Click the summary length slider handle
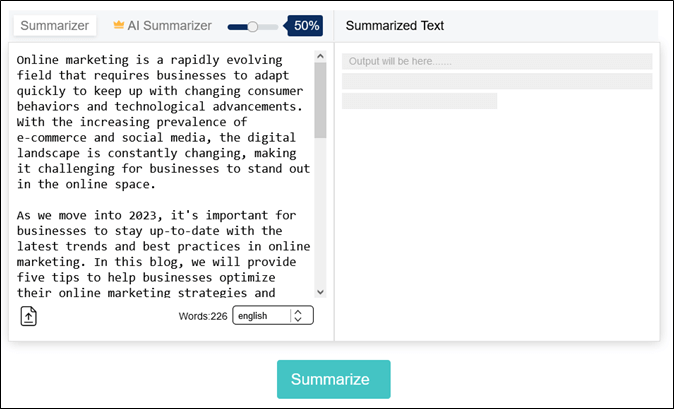Screen dimensions: 674x409 click(253, 26)
